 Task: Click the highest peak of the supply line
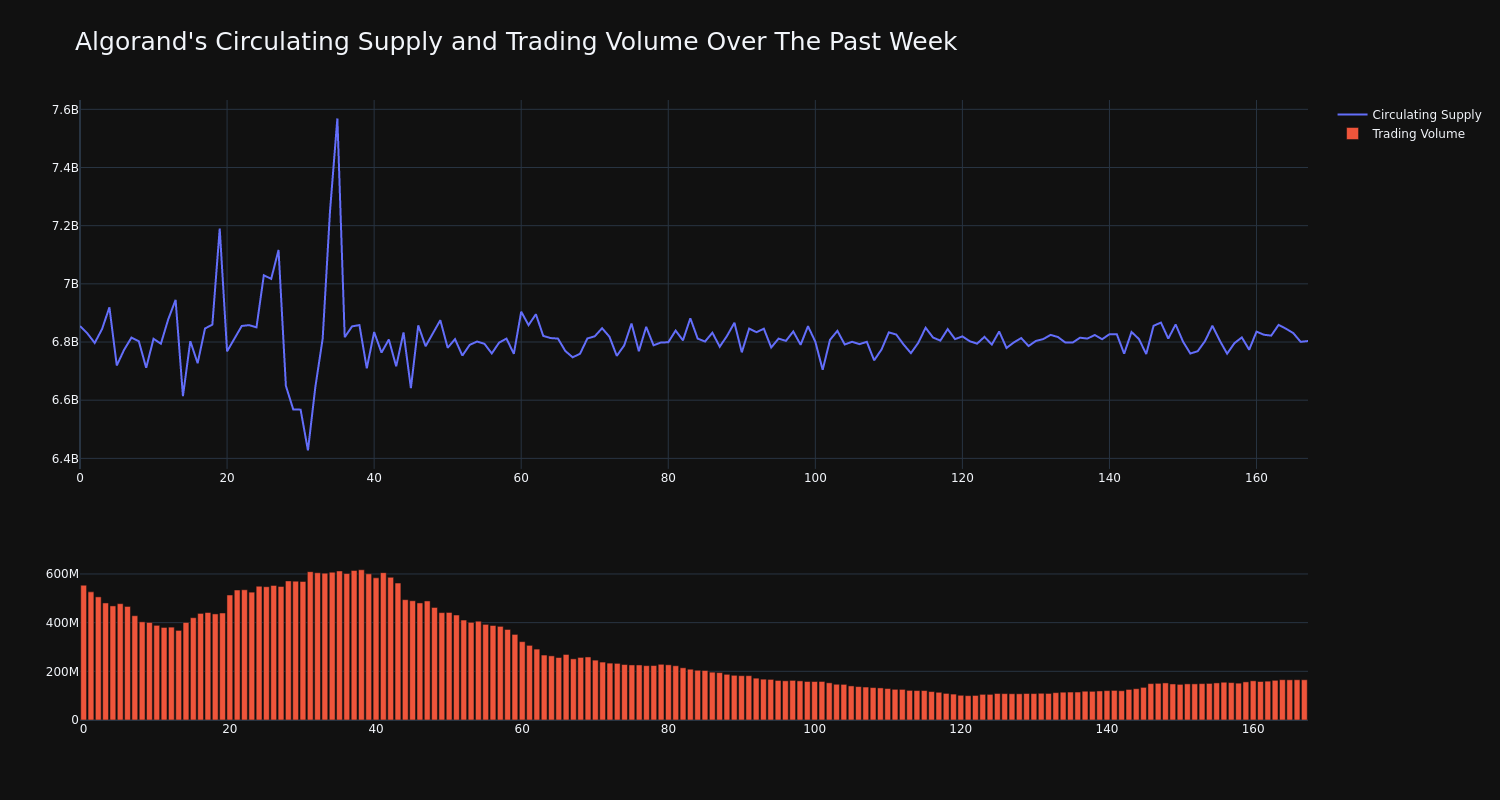[337, 120]
